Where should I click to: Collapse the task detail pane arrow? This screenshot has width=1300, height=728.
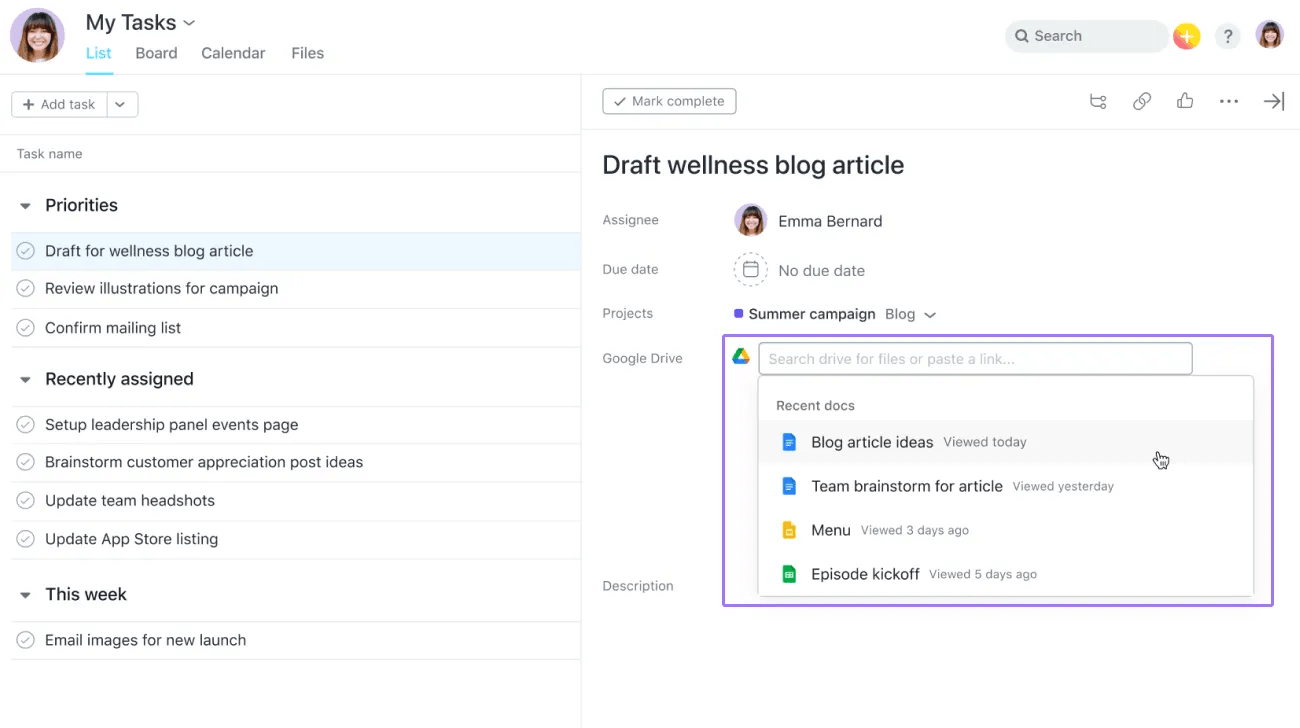coord(1273,101)
